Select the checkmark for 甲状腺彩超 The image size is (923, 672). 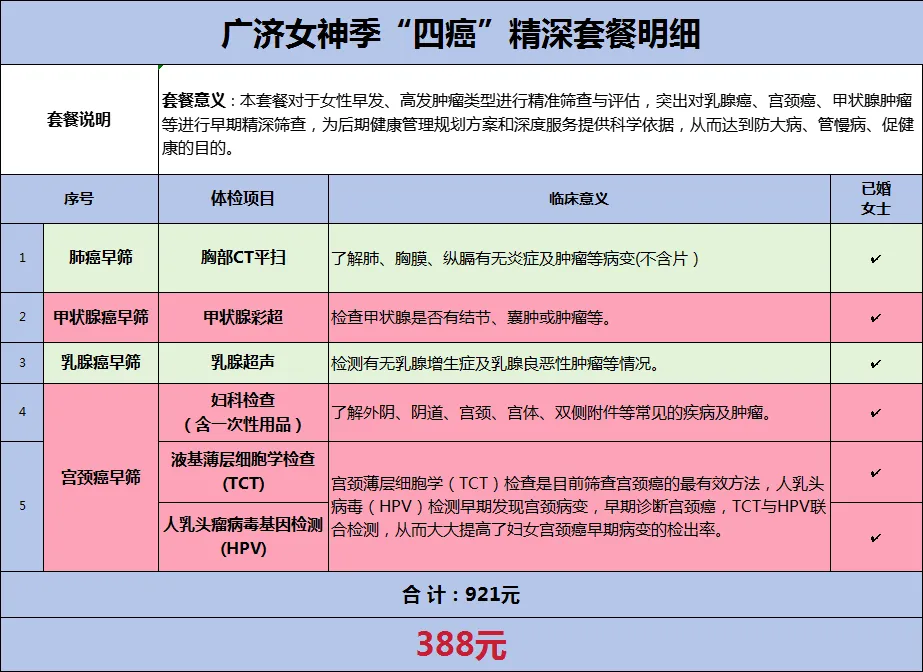[x=876, y=318]
